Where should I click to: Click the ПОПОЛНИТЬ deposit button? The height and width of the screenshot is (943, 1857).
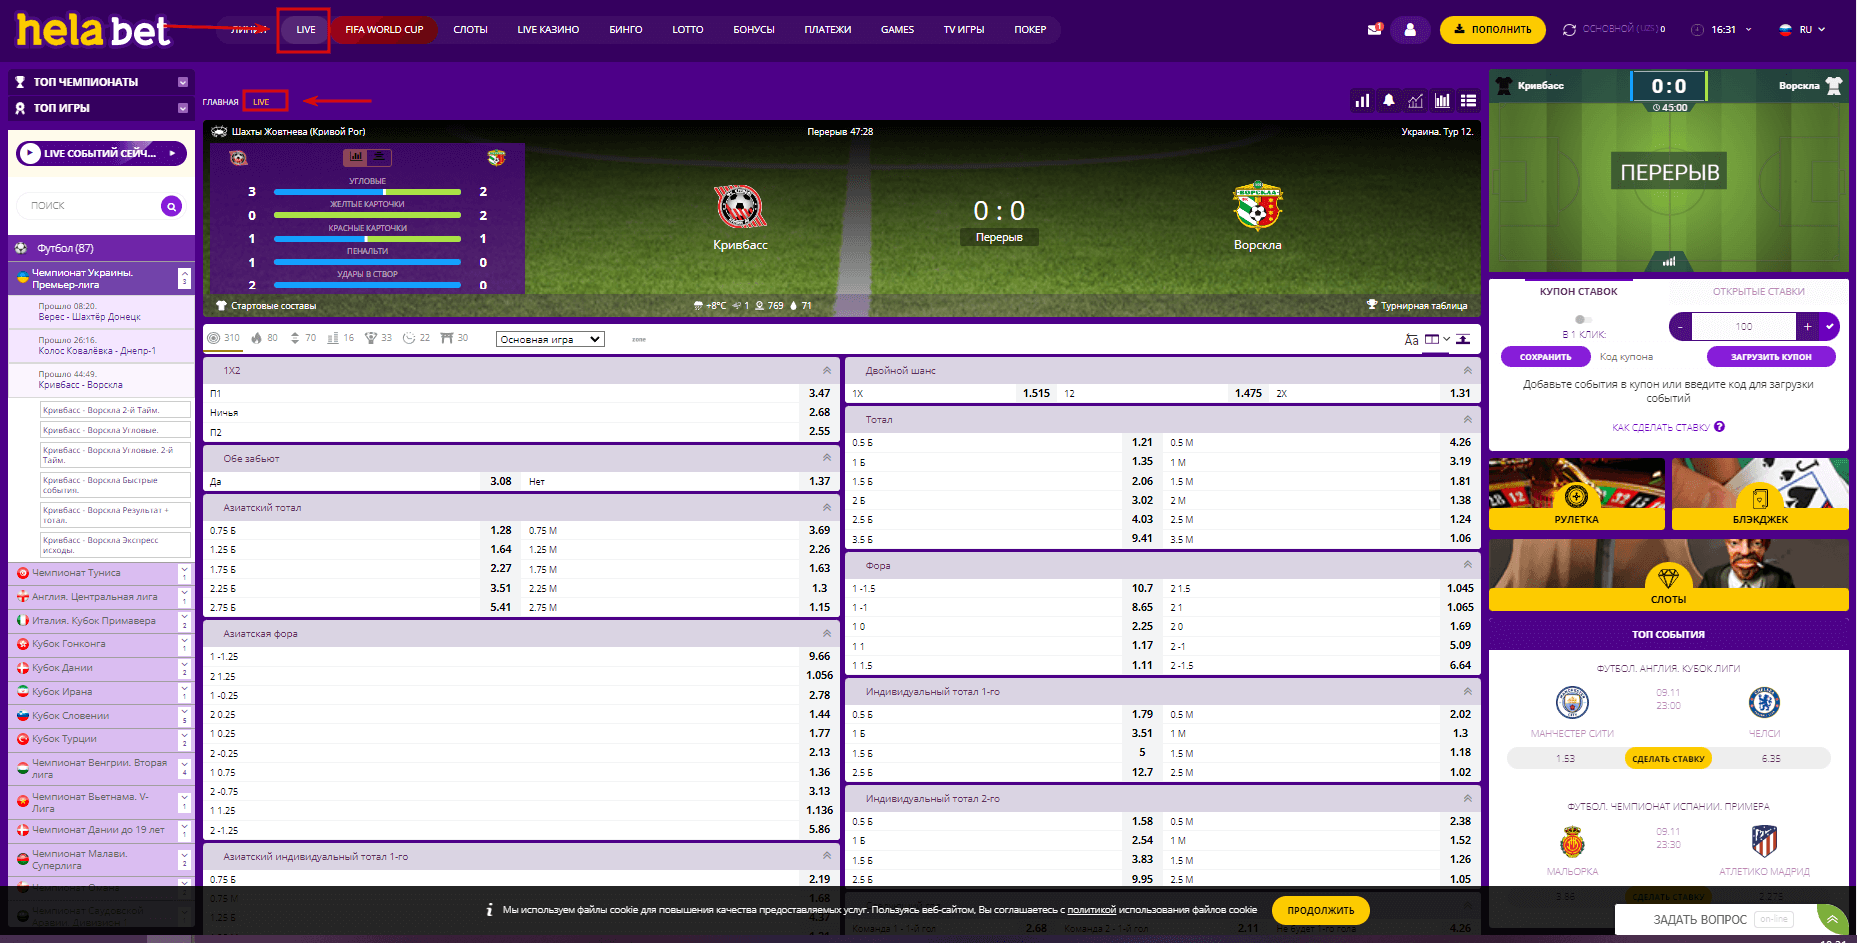pyautogui.click(x=1492, y=30)
